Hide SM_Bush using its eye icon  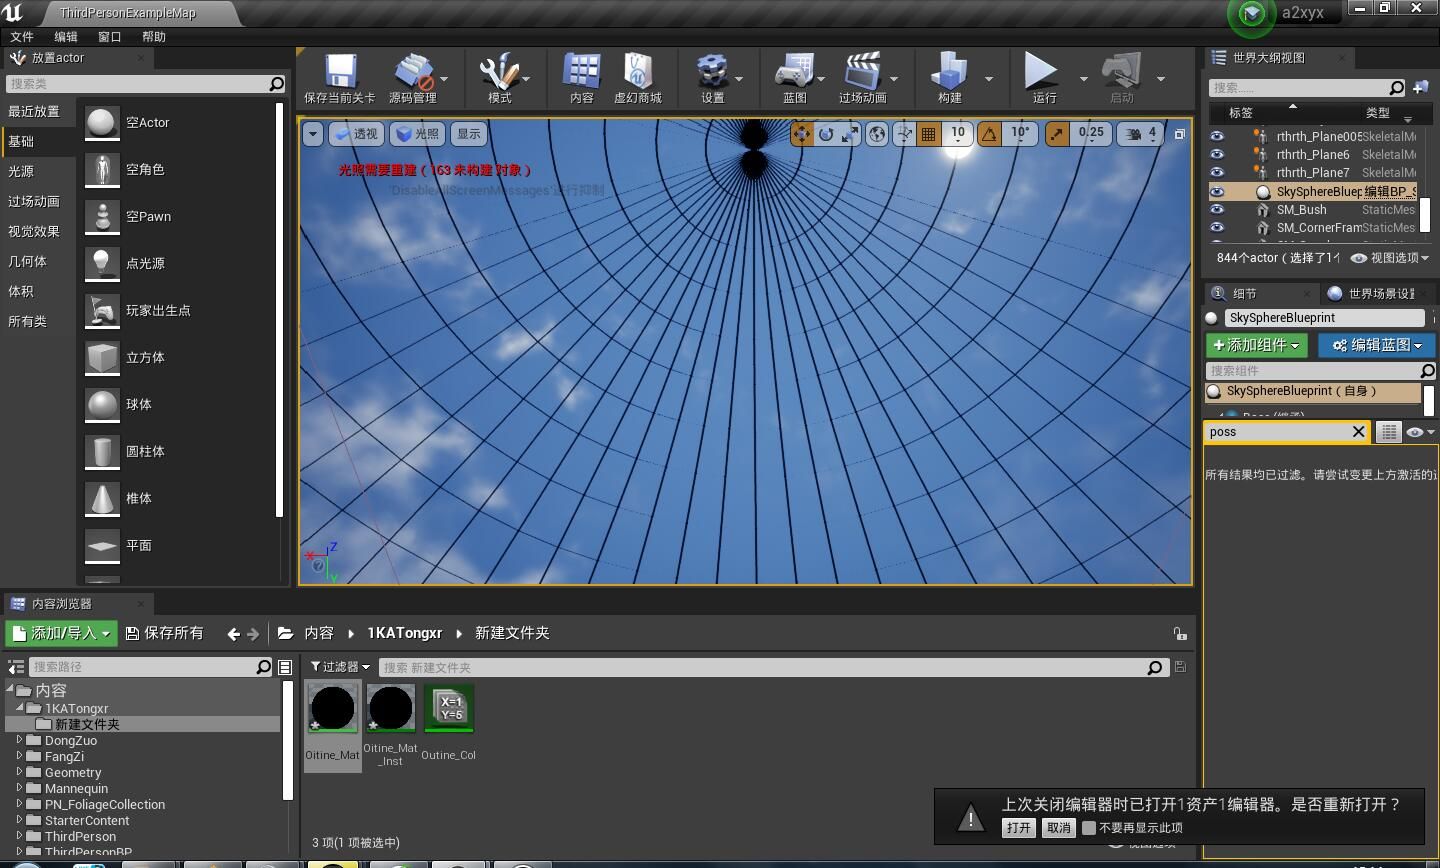1217,209
